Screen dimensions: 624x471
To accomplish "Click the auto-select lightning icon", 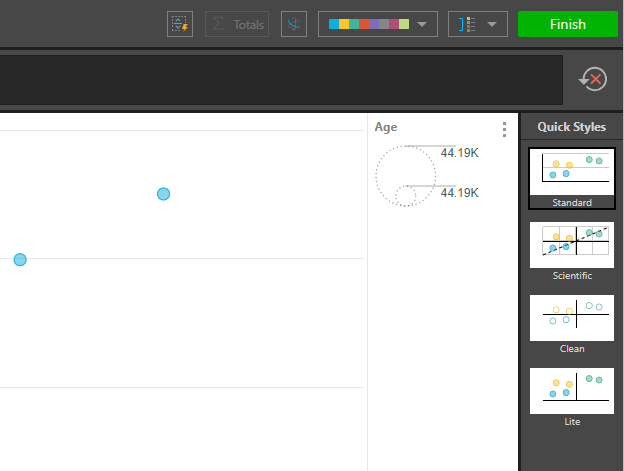I will click(180, 24).
